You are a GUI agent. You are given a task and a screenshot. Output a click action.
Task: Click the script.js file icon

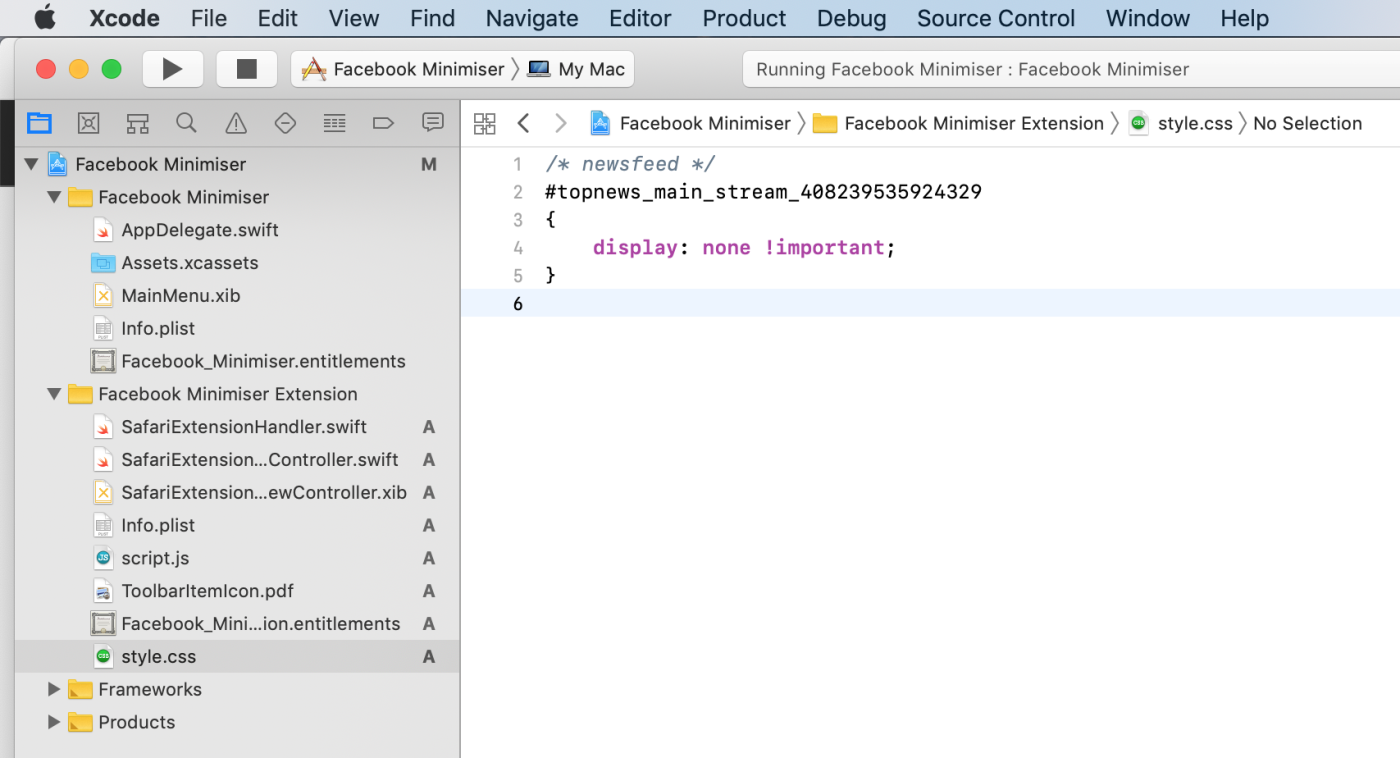(x=103, y=558)
